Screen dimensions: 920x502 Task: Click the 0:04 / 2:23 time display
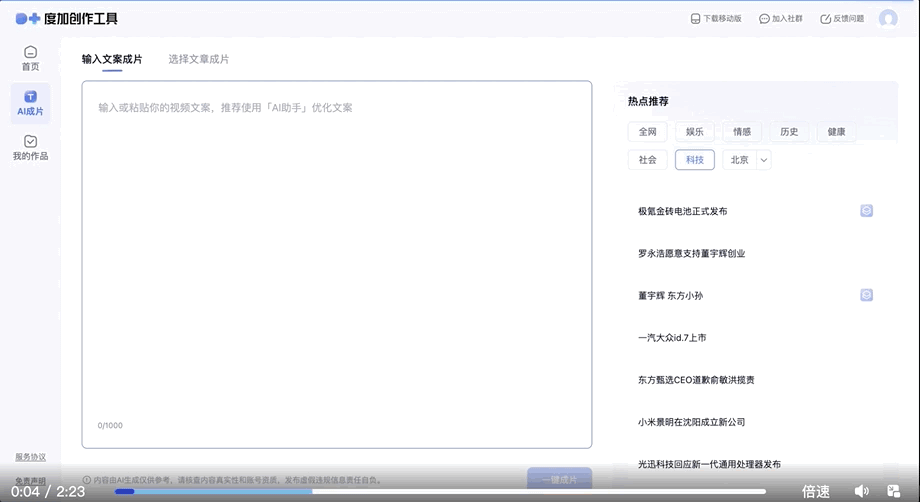[48, 491]
